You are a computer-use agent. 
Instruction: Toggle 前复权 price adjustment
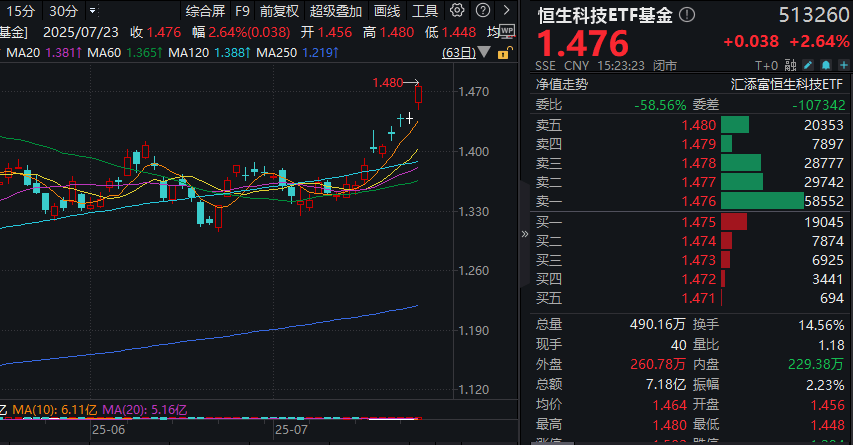click(x=279, y=11)
